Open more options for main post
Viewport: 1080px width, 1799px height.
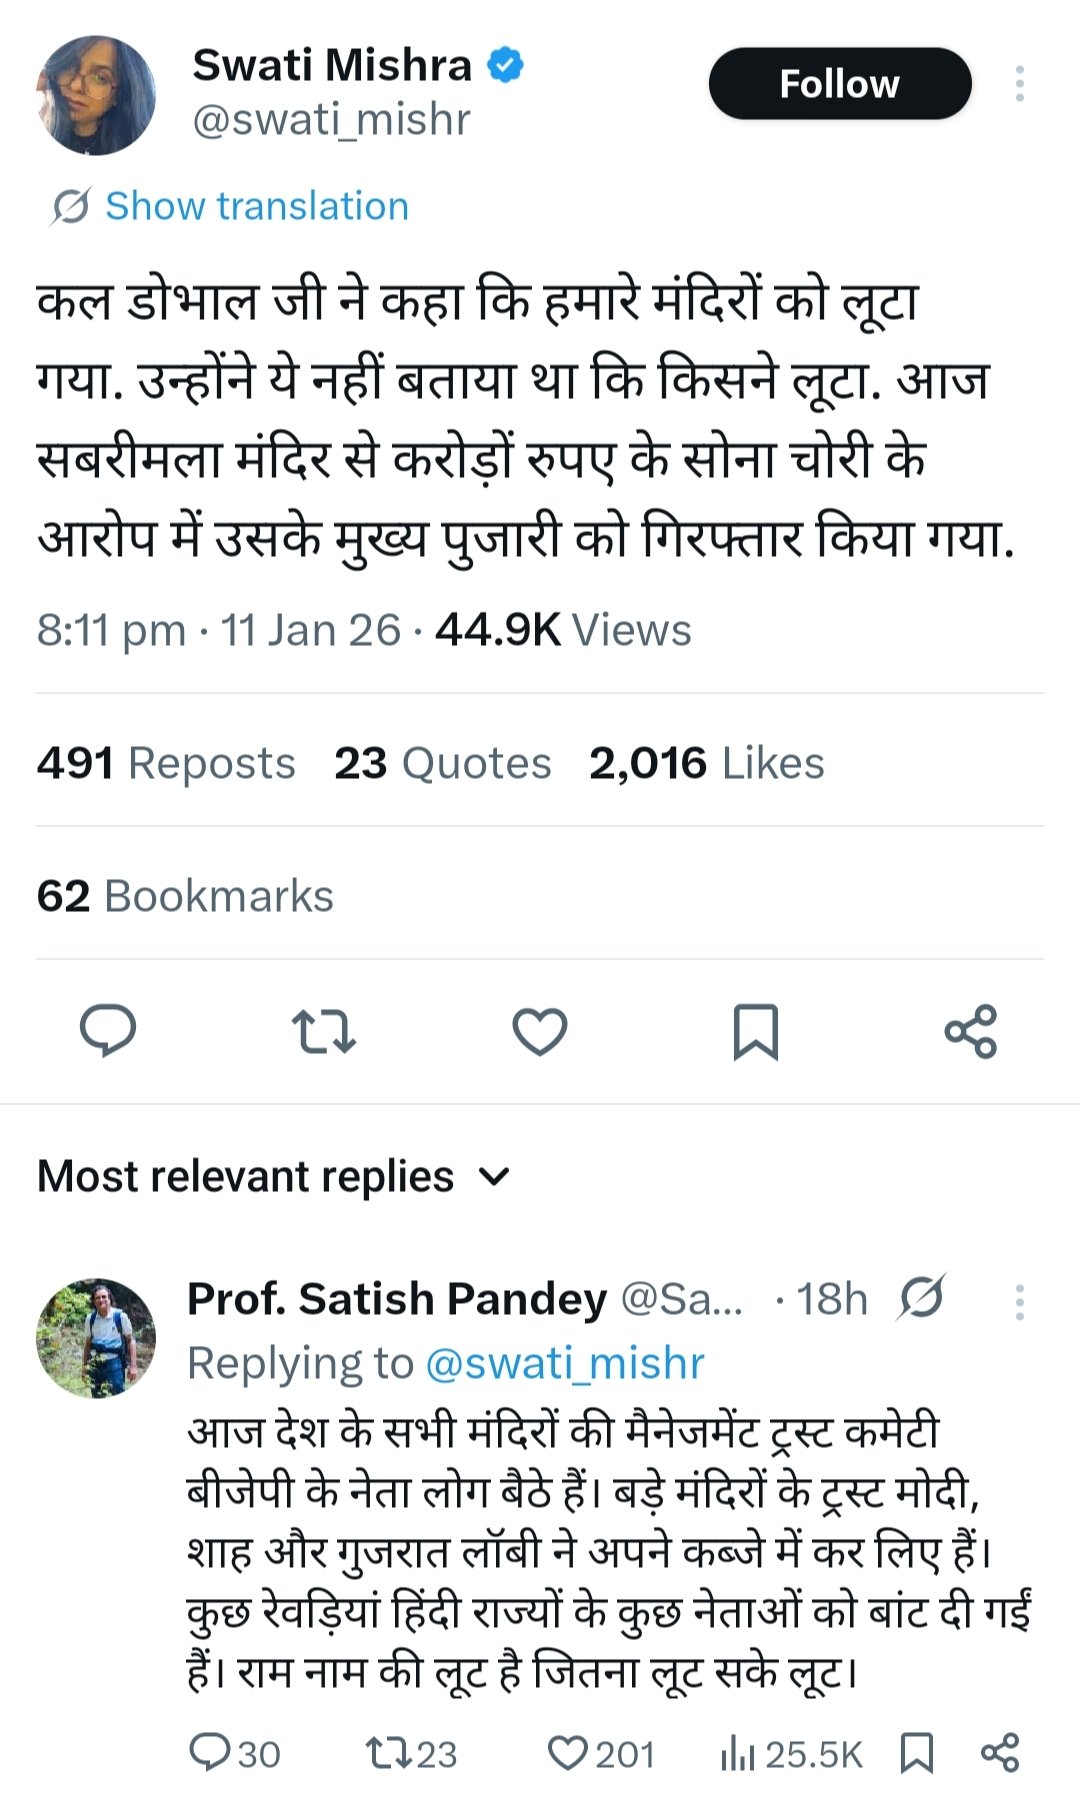coord(1019,84)
